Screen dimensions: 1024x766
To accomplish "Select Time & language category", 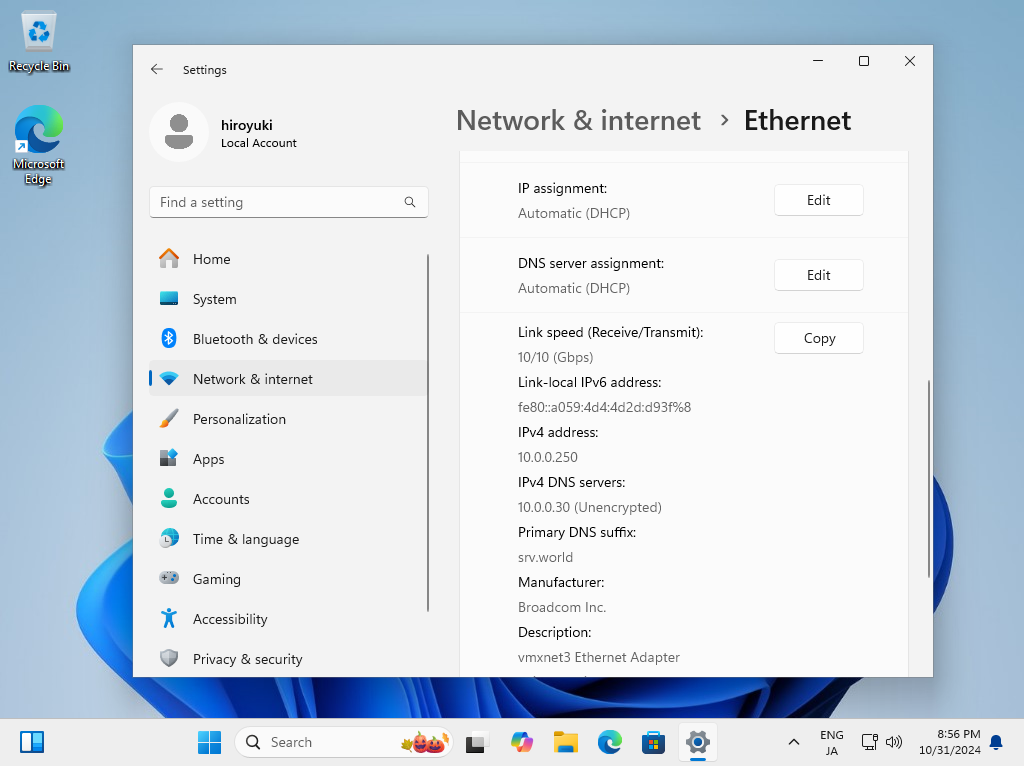I will tap(245, 539).
